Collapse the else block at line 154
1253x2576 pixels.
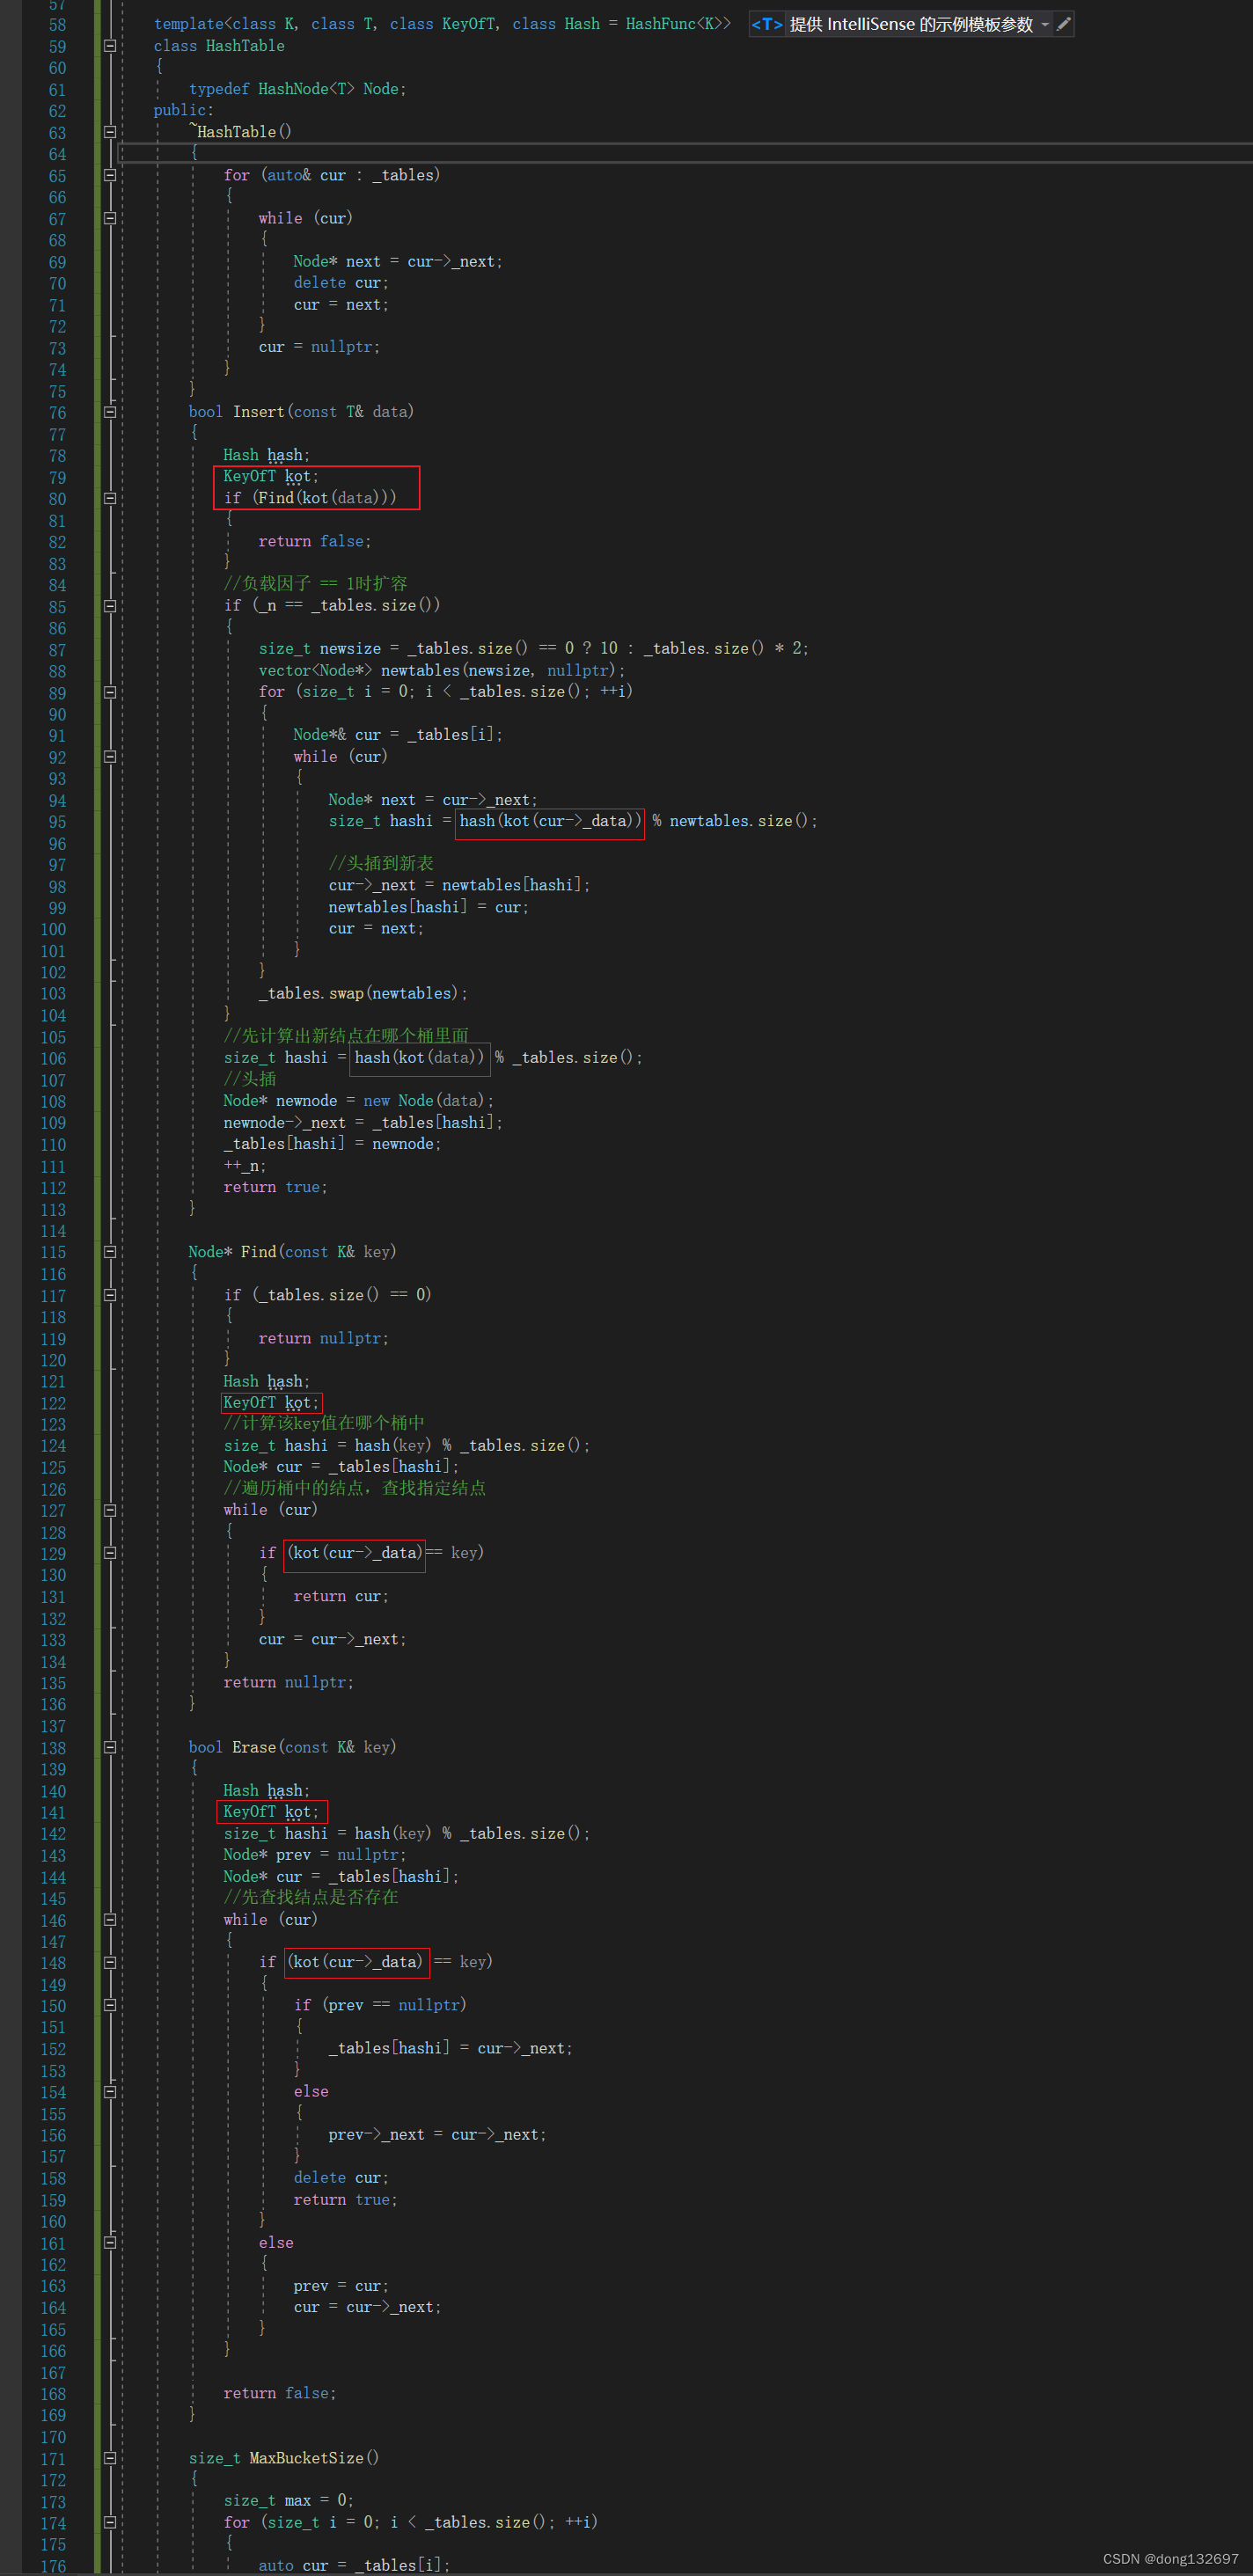(110, 2092)
